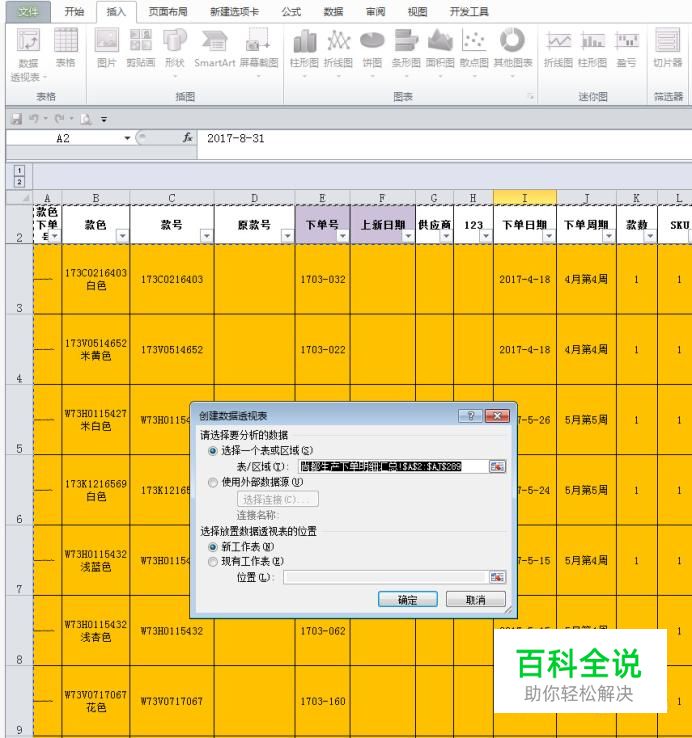Customize quick access toolbar dropdown
Image resolution: width=692 pixels, height=738 pixels.
click(x=104, y=120)
